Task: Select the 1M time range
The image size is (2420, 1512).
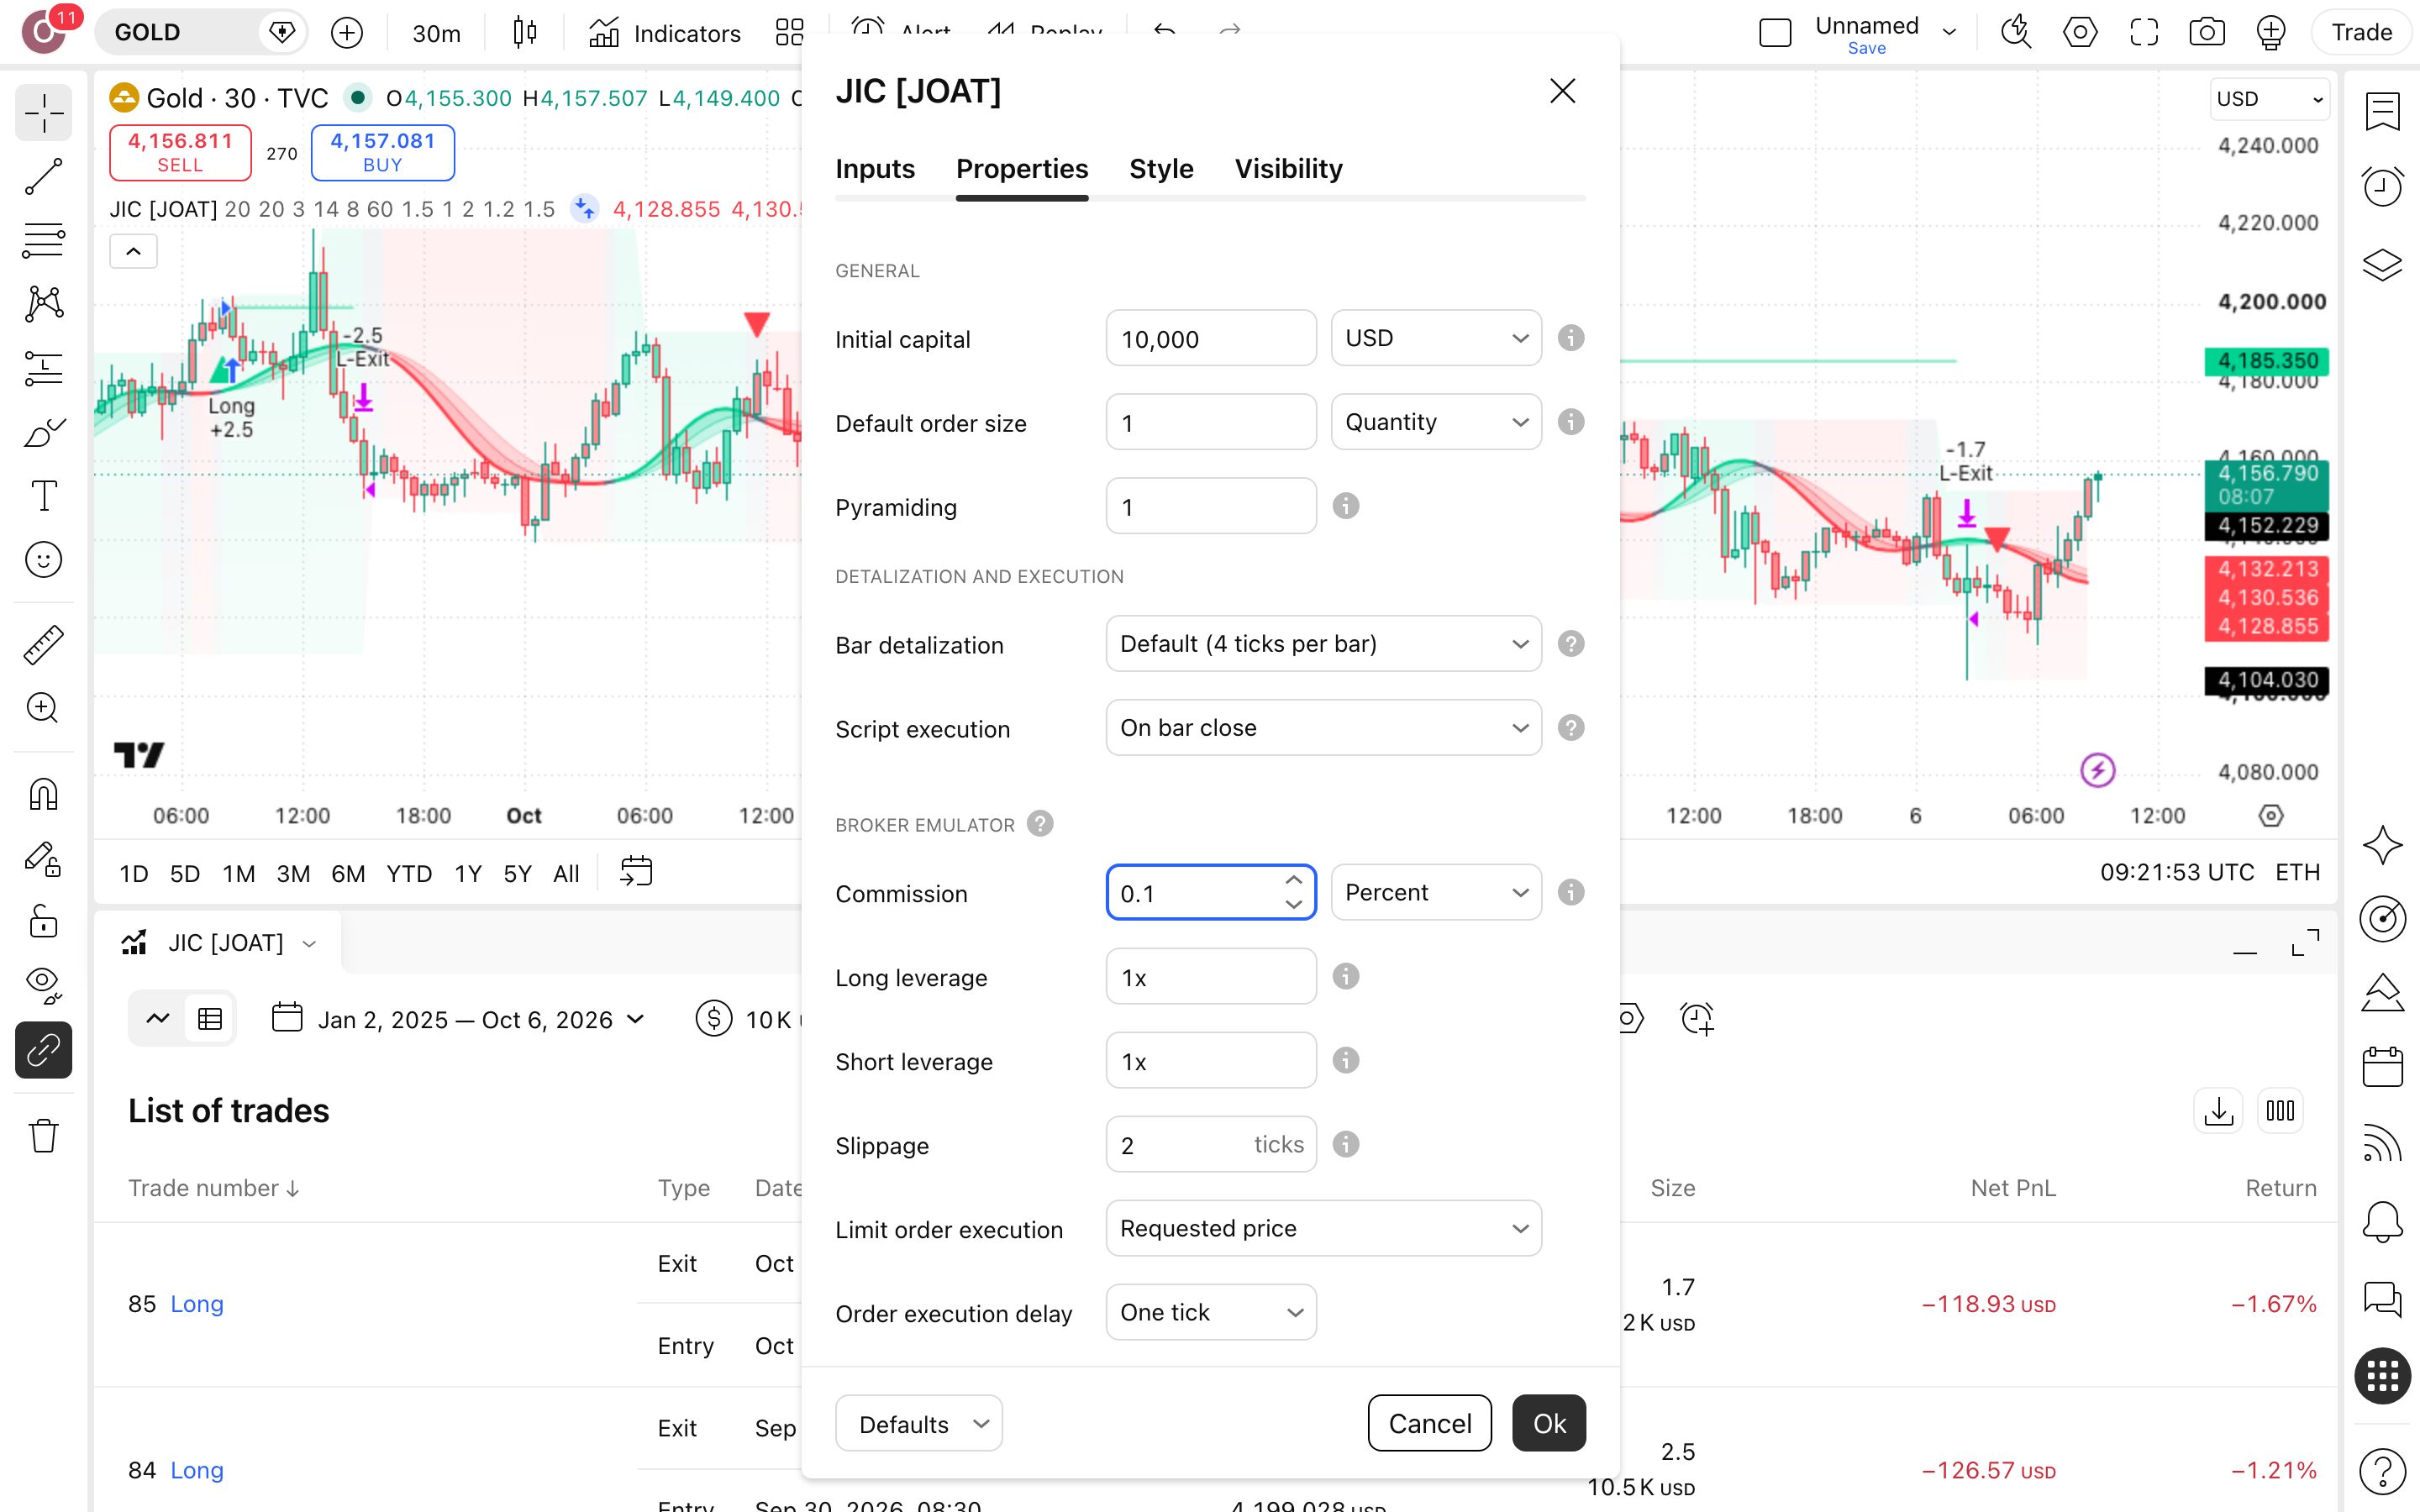Action: point(238,873)
